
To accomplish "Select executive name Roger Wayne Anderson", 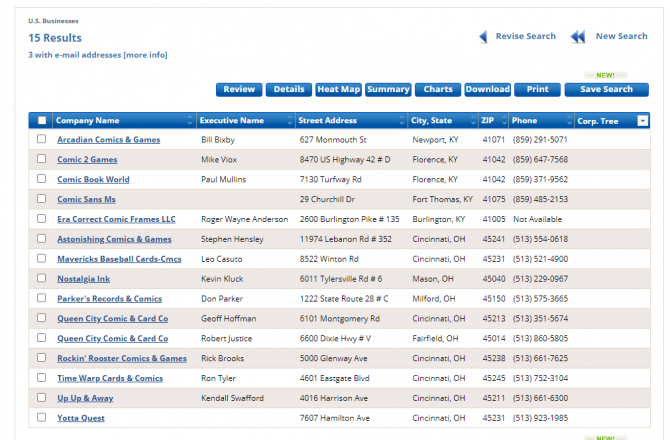I will coord(244,219).
